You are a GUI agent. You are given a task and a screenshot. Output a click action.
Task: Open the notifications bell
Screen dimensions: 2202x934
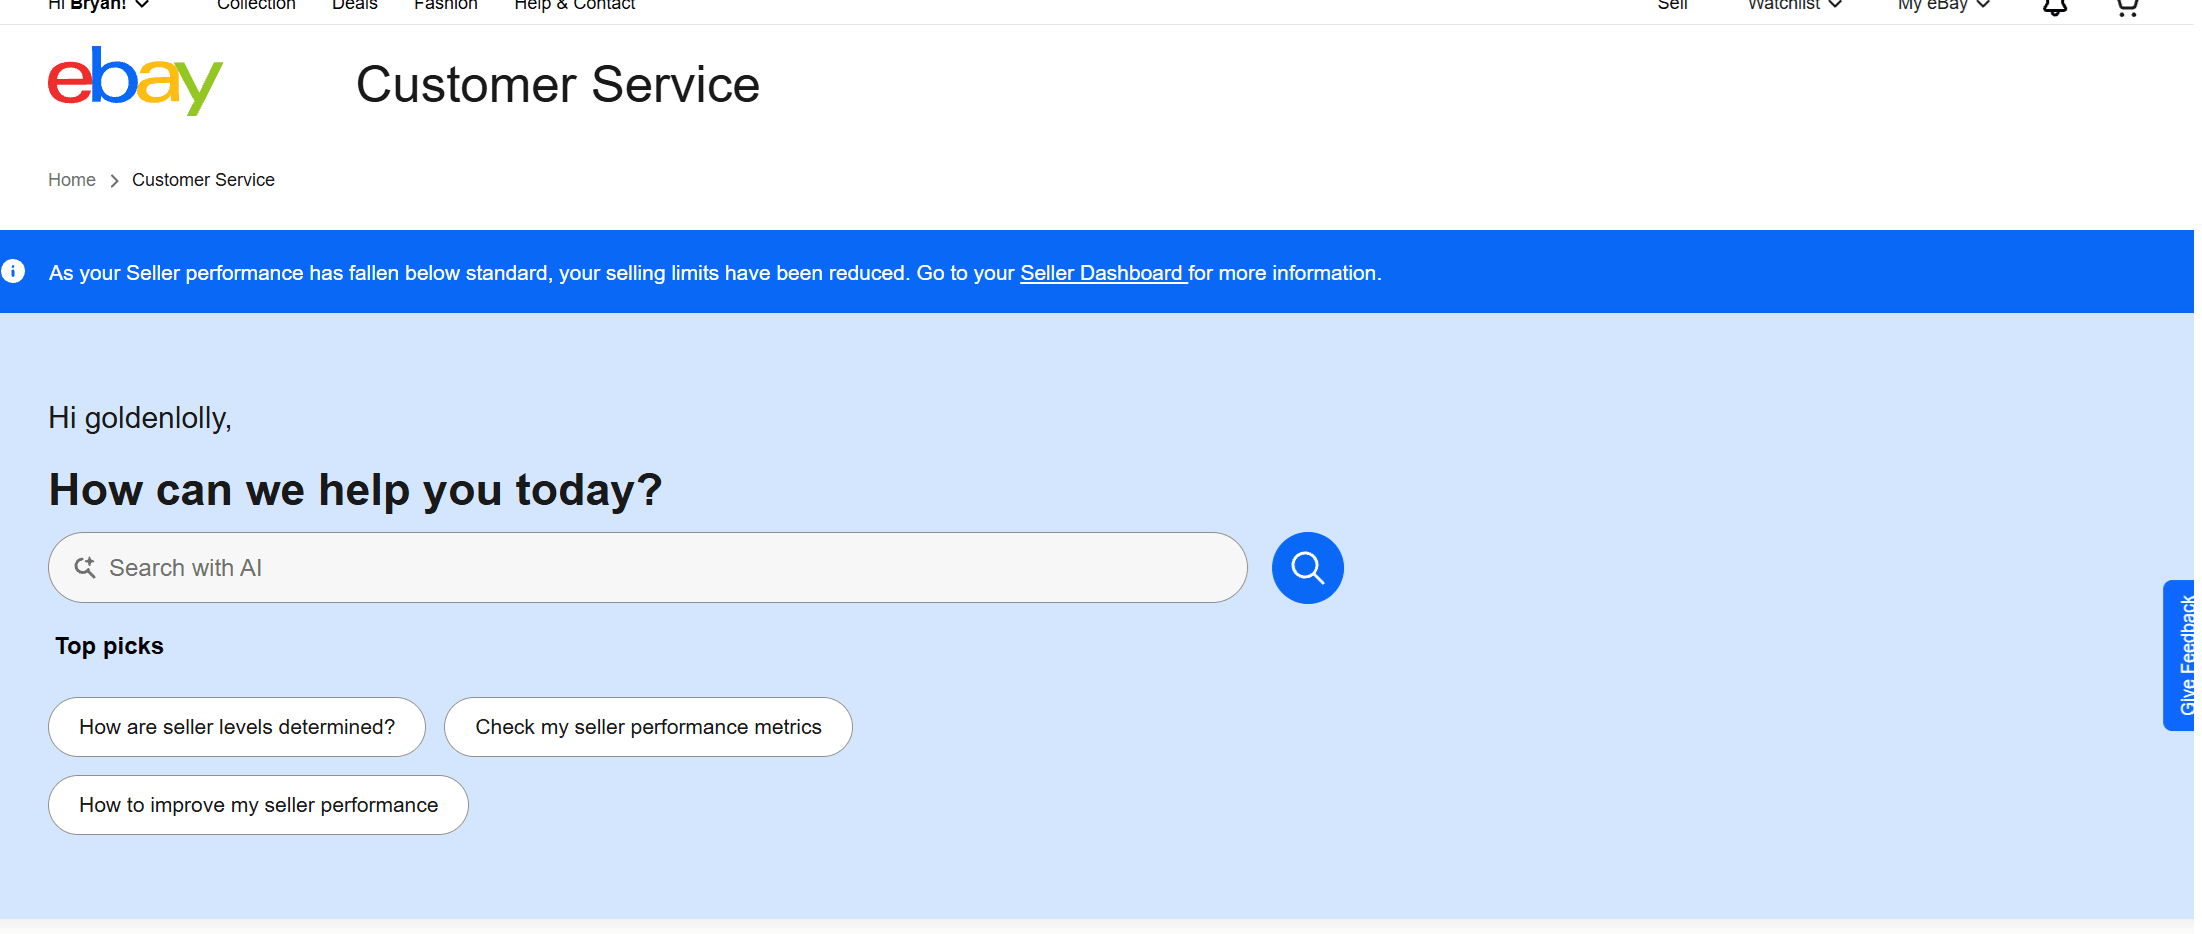click(2054, 6)
